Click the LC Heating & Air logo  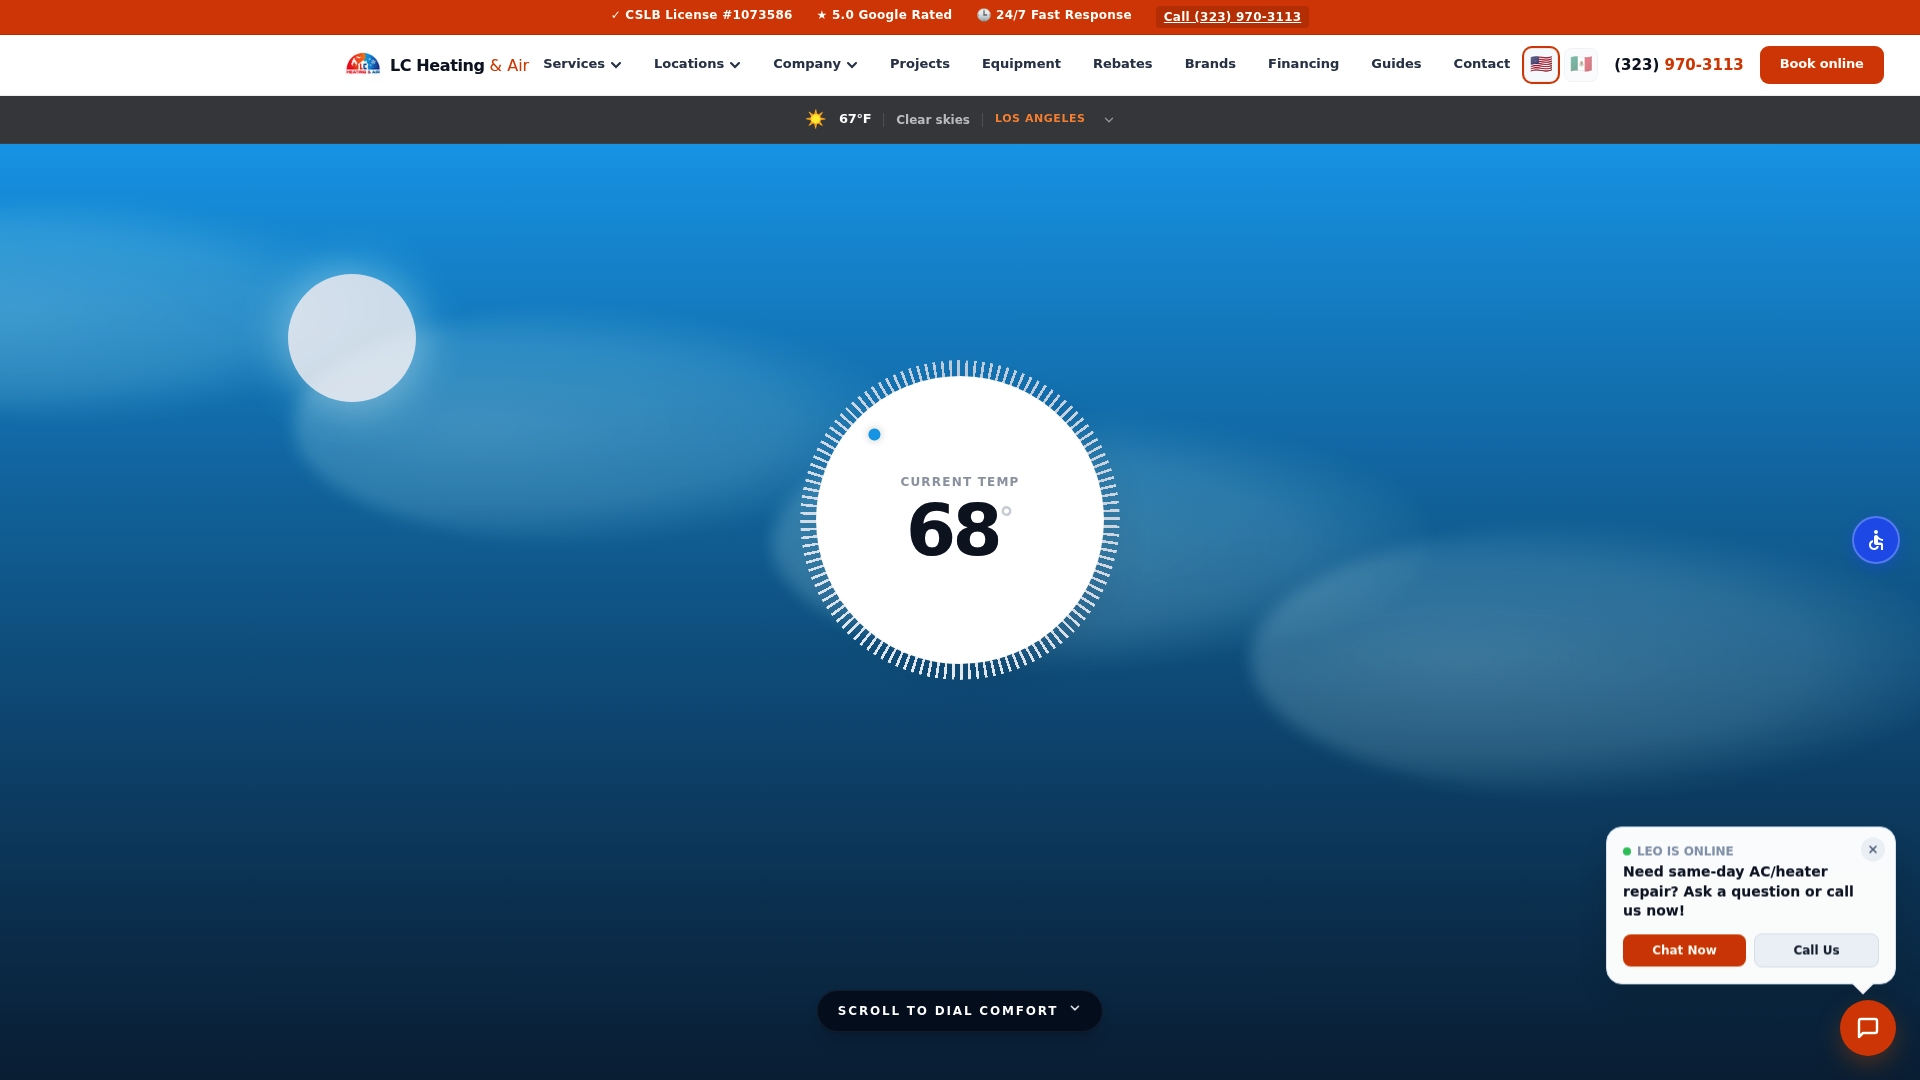[437, 65]
